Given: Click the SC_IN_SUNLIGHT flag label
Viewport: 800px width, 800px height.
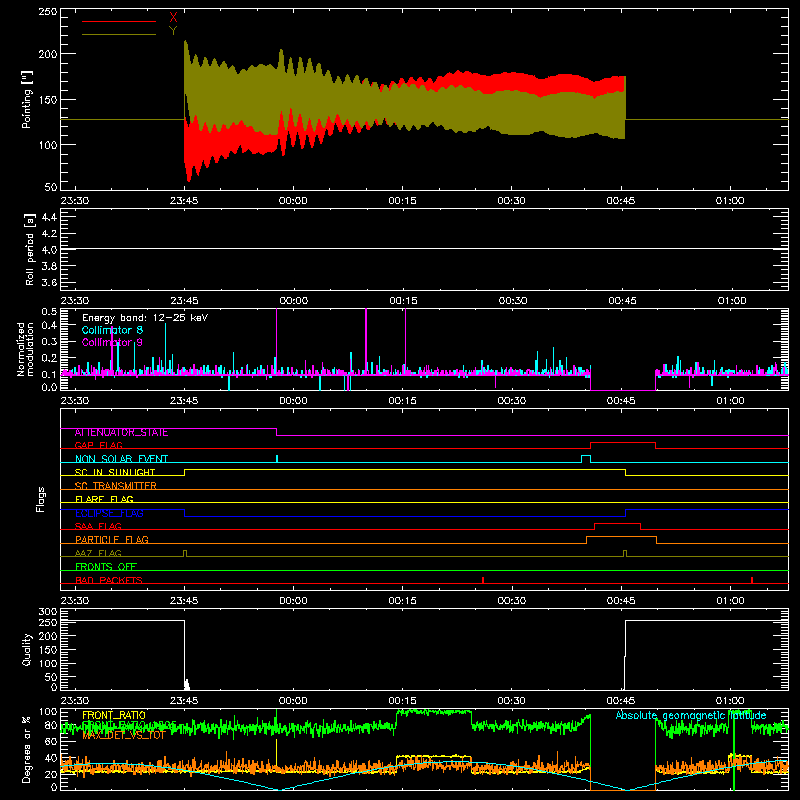Looking at the screenshot, I should click(115, 472).
